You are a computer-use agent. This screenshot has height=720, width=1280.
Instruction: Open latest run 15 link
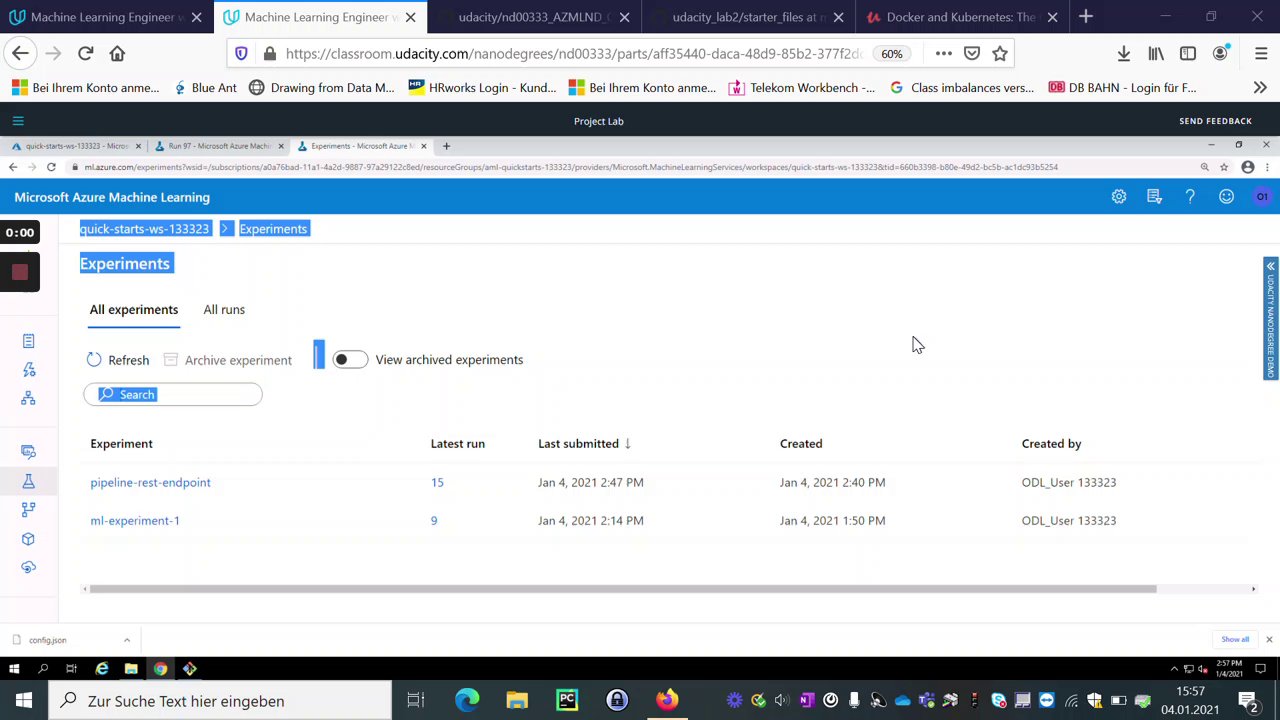pos(437,482)
